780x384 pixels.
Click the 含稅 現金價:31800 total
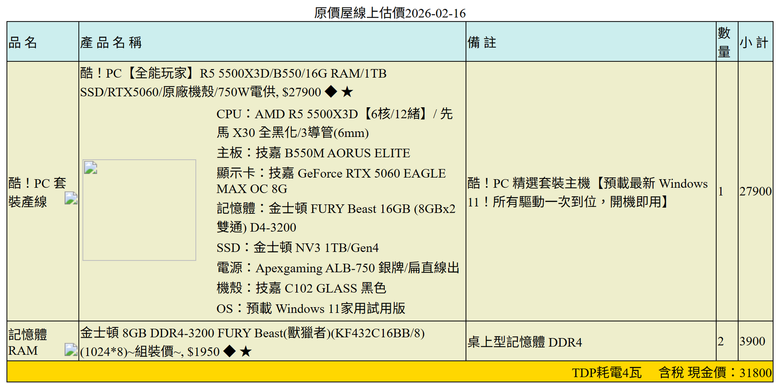click(x=715, y=372)
